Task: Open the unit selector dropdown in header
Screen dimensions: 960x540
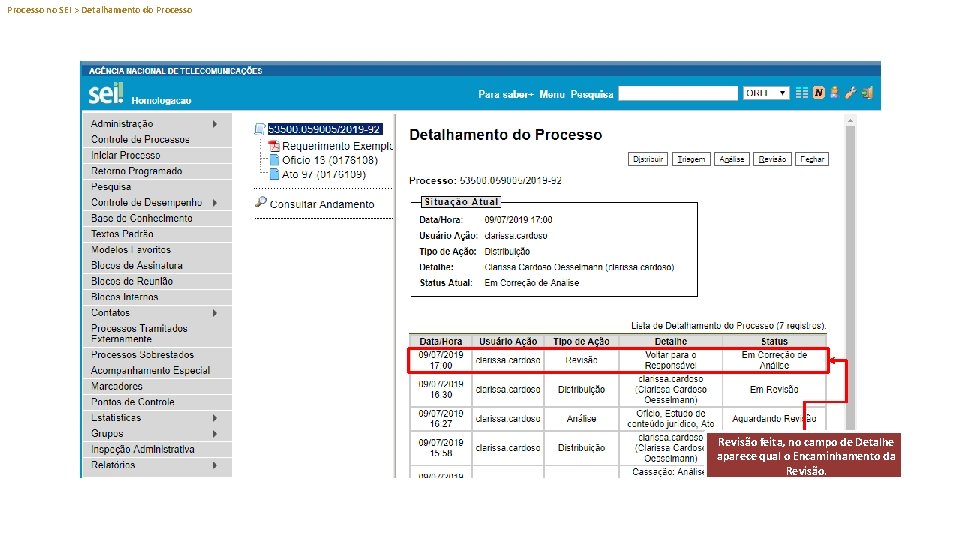Action: point(766,93)
